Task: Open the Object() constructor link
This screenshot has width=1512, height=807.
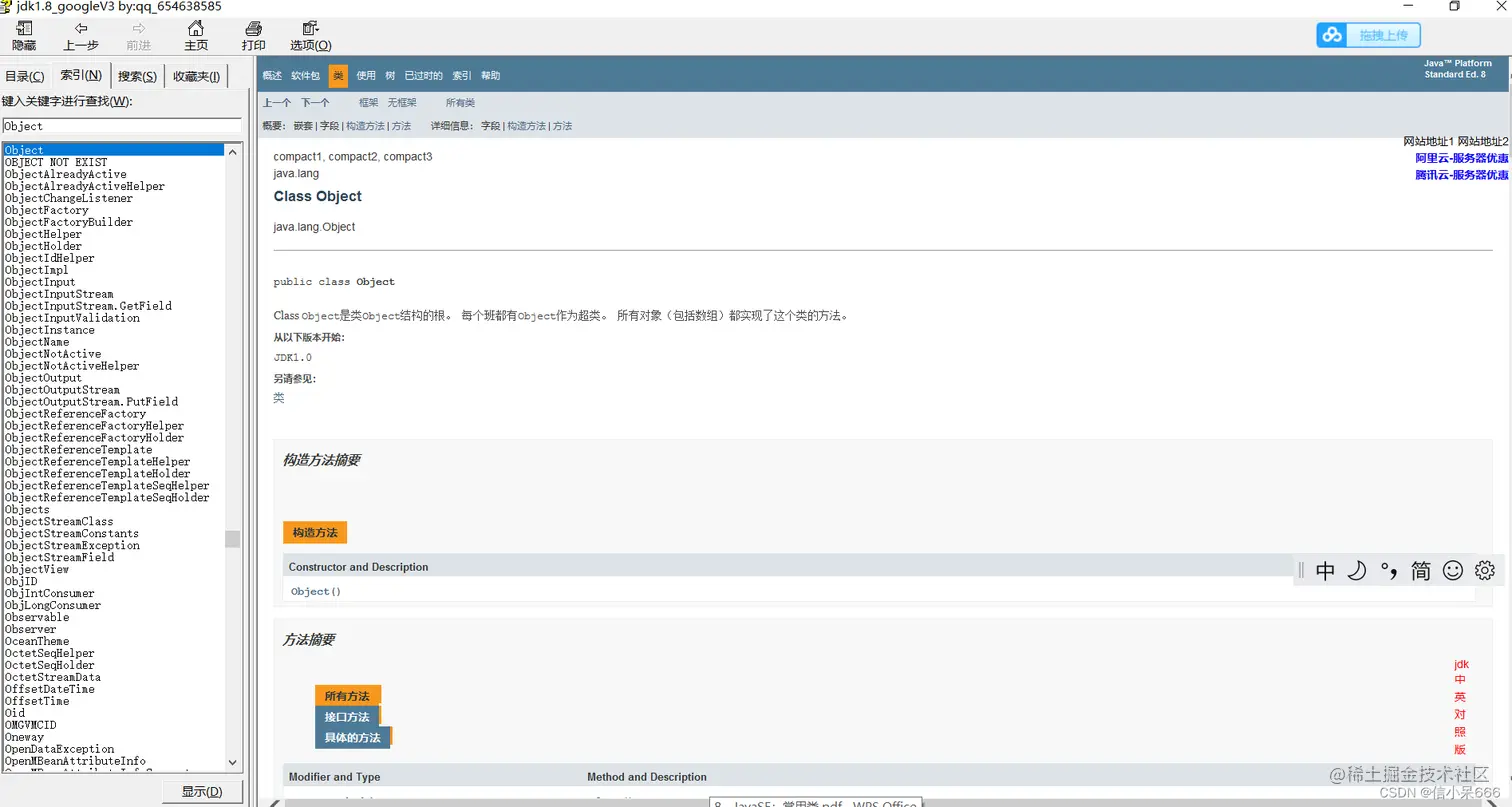Action: pos(316,592)
